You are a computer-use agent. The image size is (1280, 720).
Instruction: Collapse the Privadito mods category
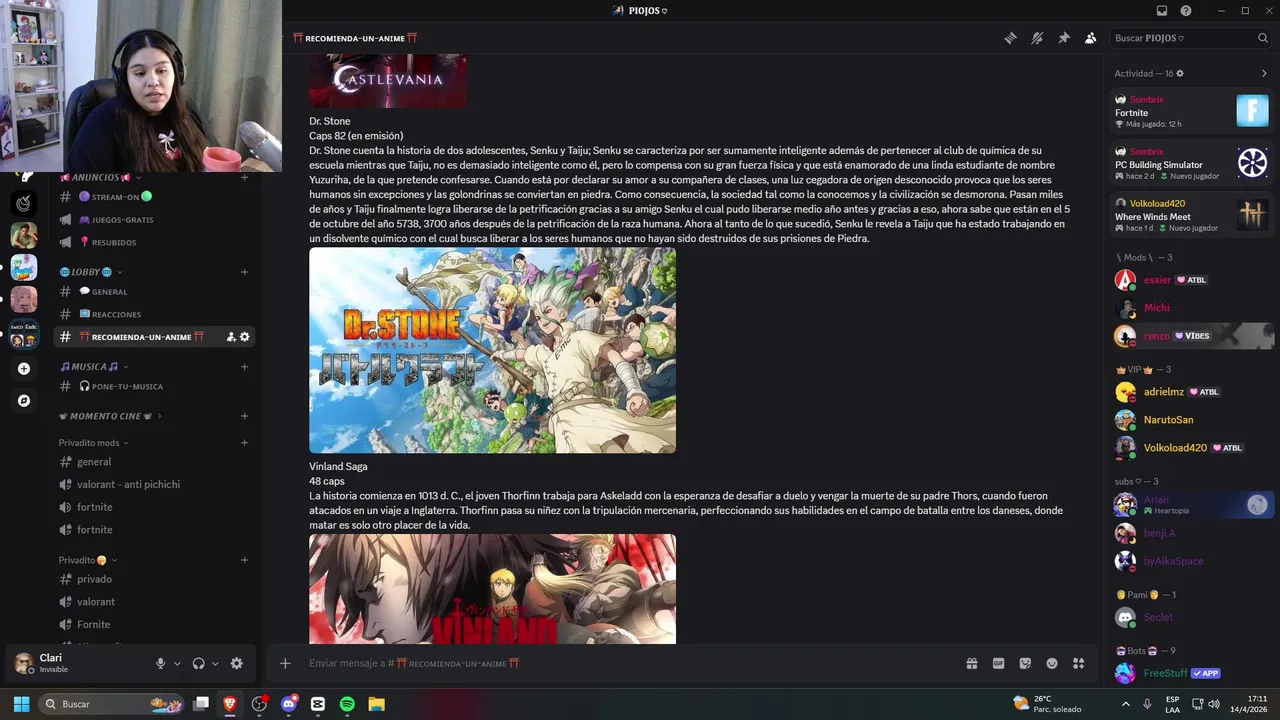pyautogui.click(x=93, y=443)
